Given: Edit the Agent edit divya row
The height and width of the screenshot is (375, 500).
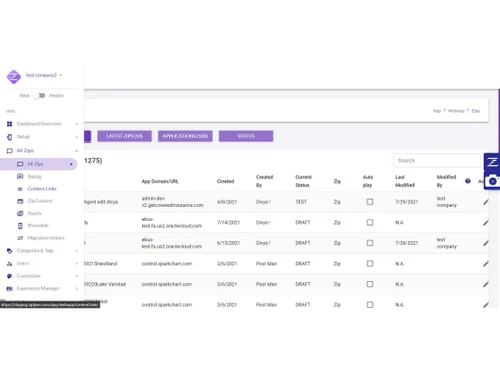Looking at the screenshot, I should pos(486,202).
